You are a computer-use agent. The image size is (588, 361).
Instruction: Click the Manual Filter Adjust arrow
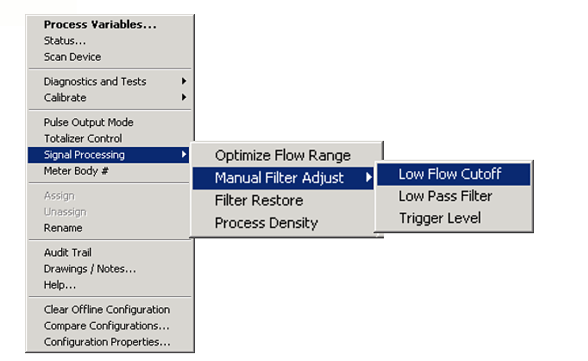click(369, 177)
